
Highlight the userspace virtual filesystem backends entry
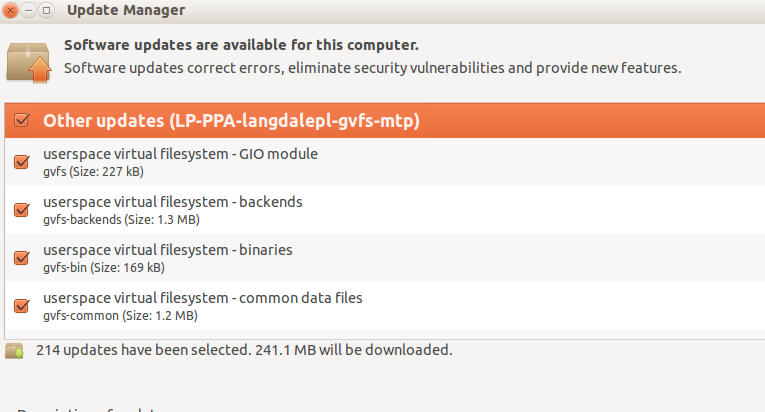click(172, 202)
